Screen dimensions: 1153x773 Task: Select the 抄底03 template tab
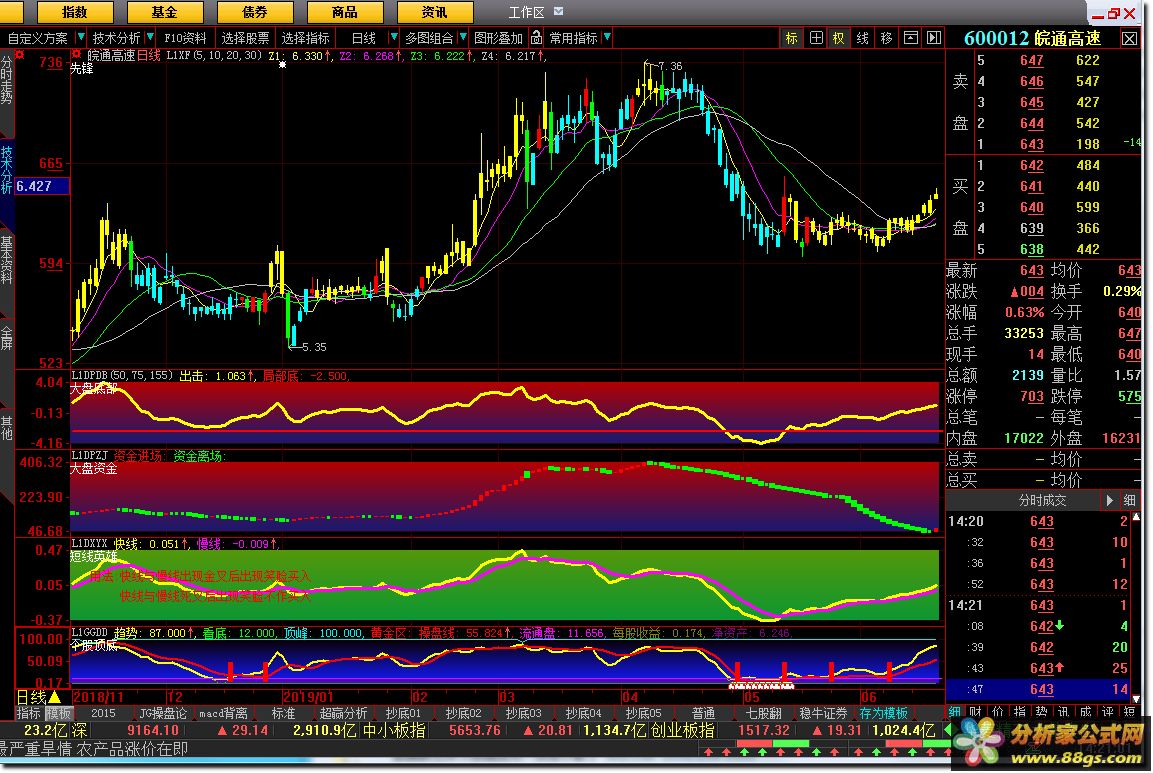pyautogui.click(x=523, y=713)
